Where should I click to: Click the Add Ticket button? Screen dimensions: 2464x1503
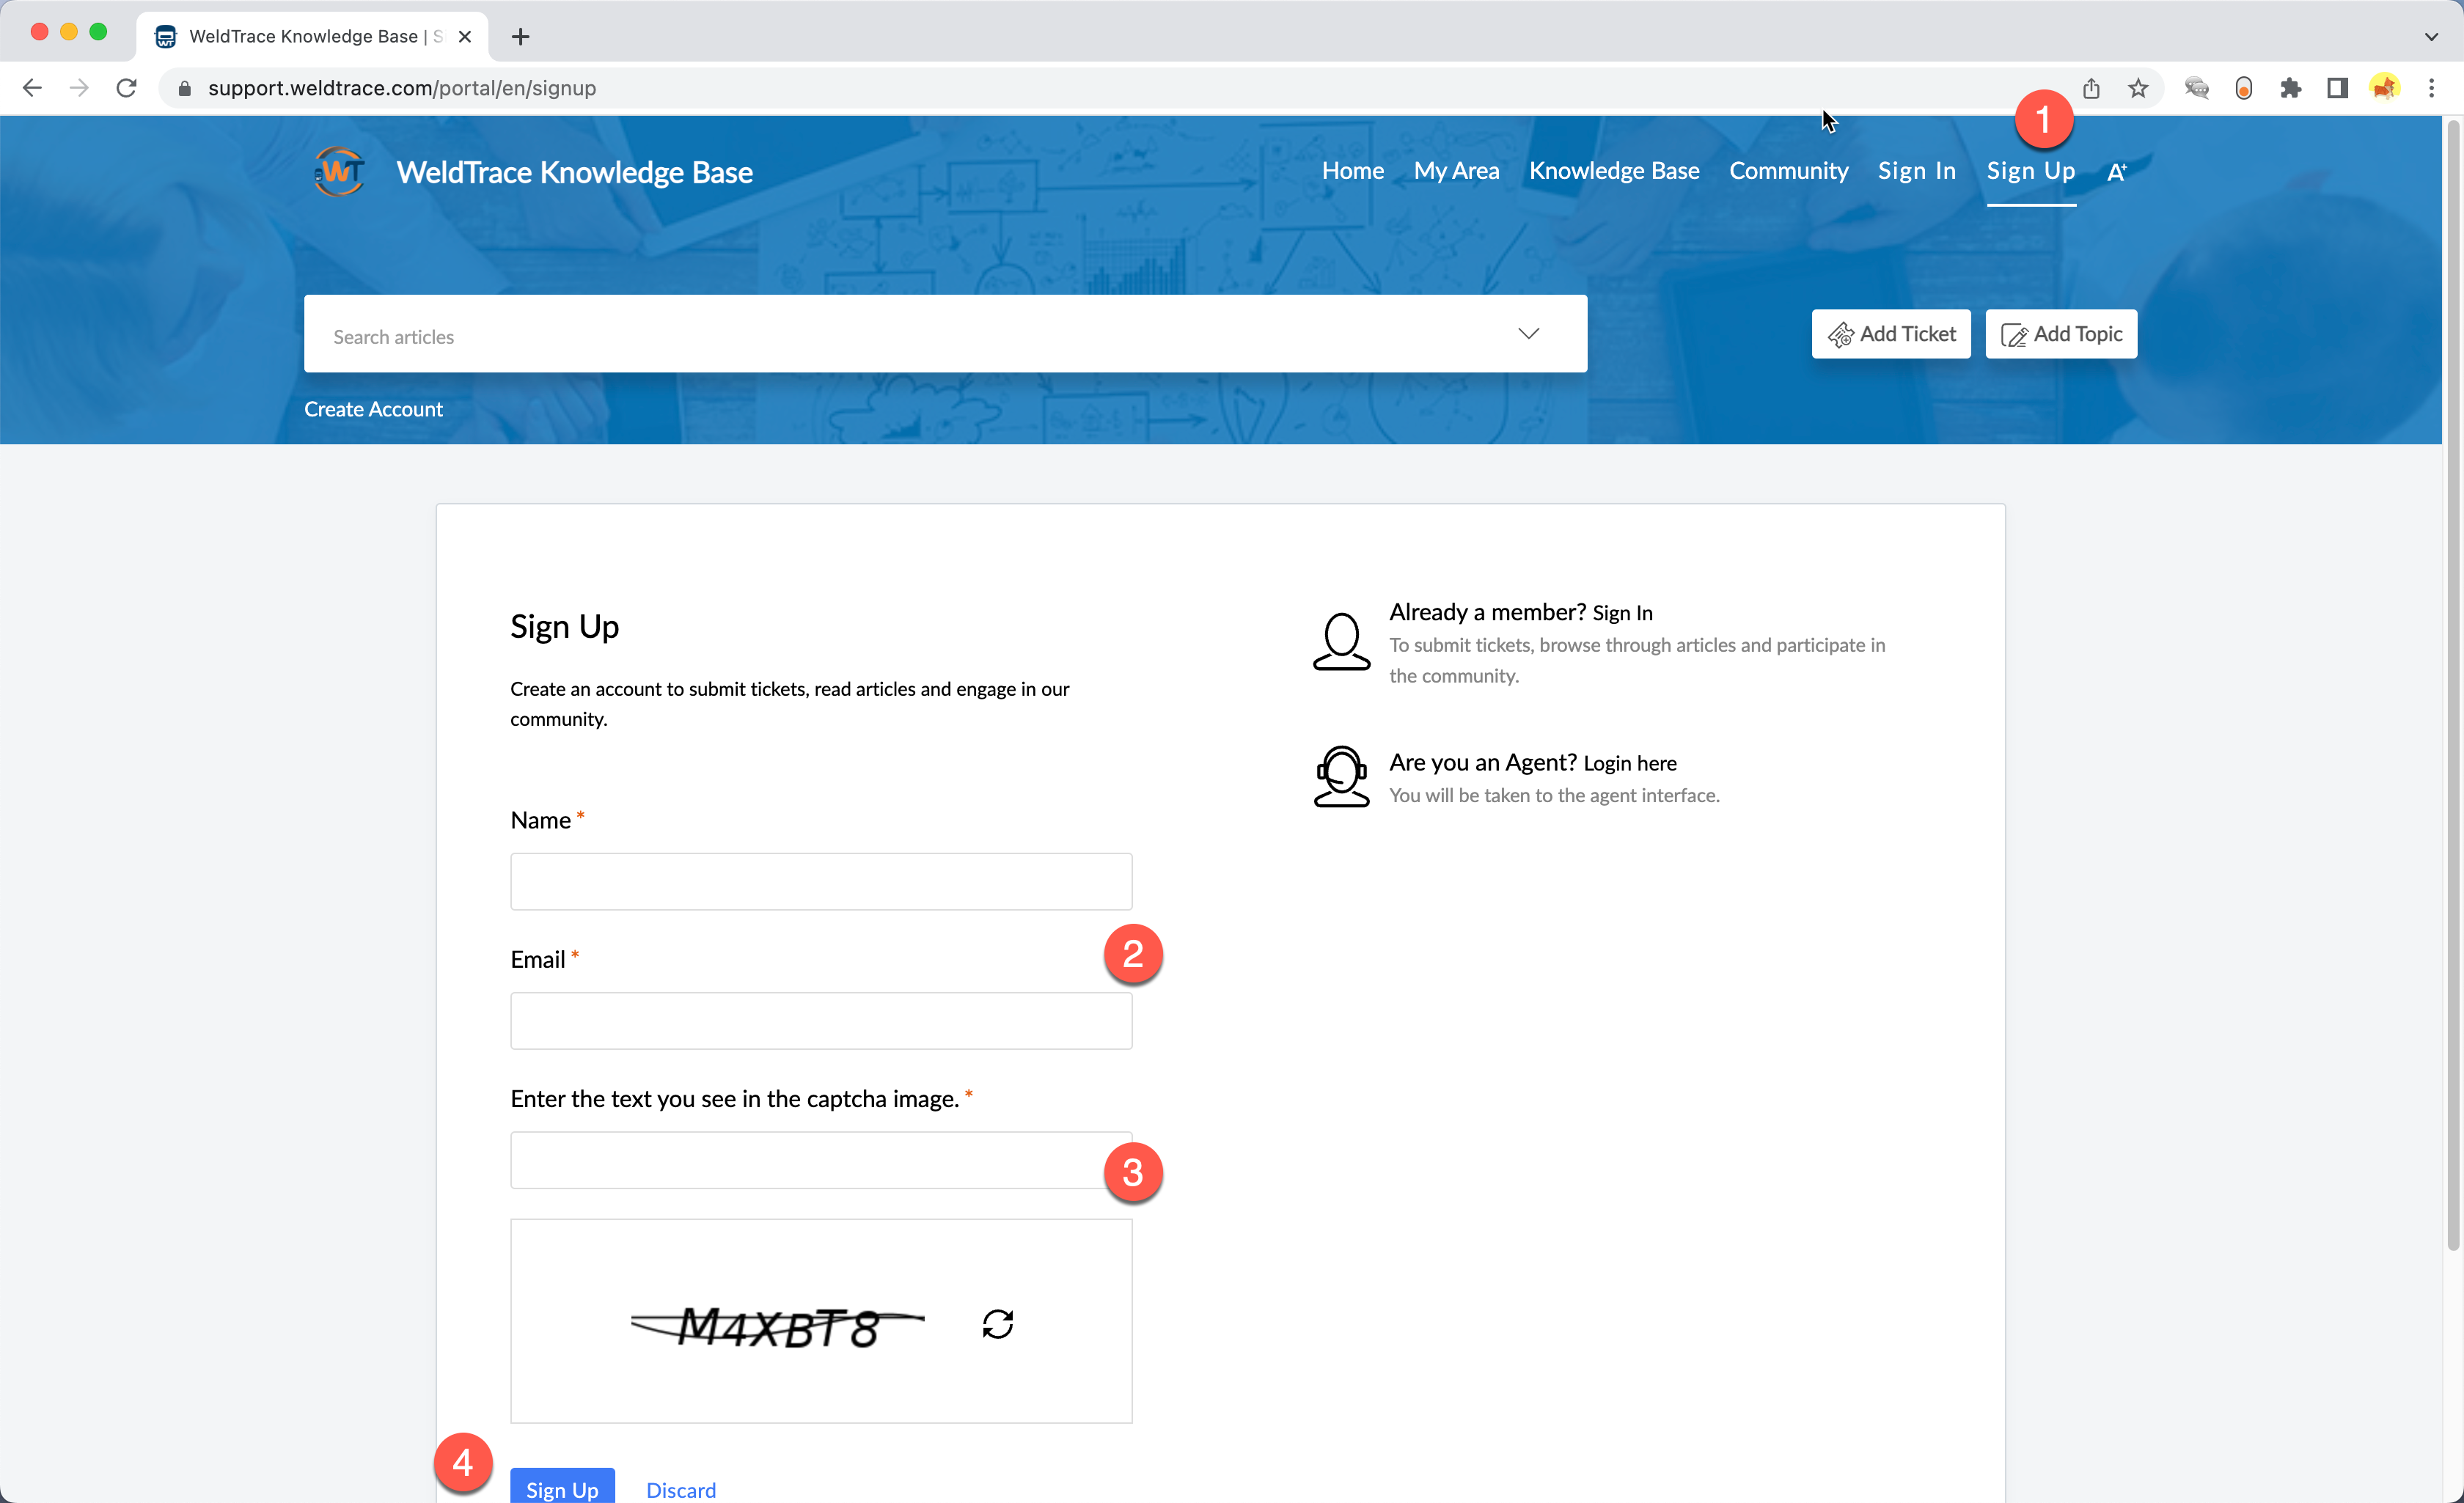tap(1890, 334)
